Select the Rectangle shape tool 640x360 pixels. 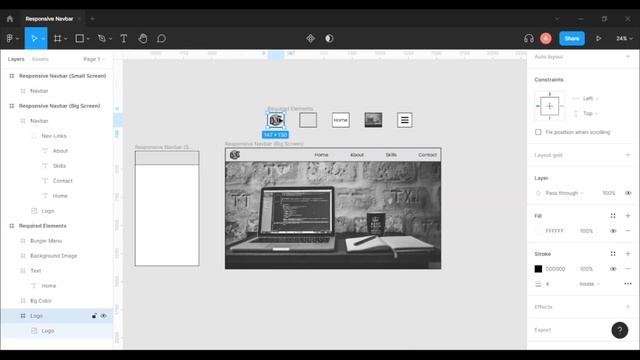(80, 38)
